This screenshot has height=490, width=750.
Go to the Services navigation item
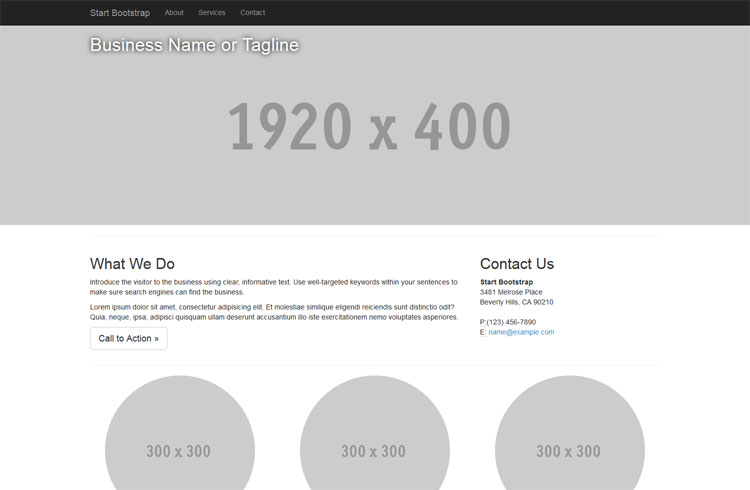pos(212,13)
